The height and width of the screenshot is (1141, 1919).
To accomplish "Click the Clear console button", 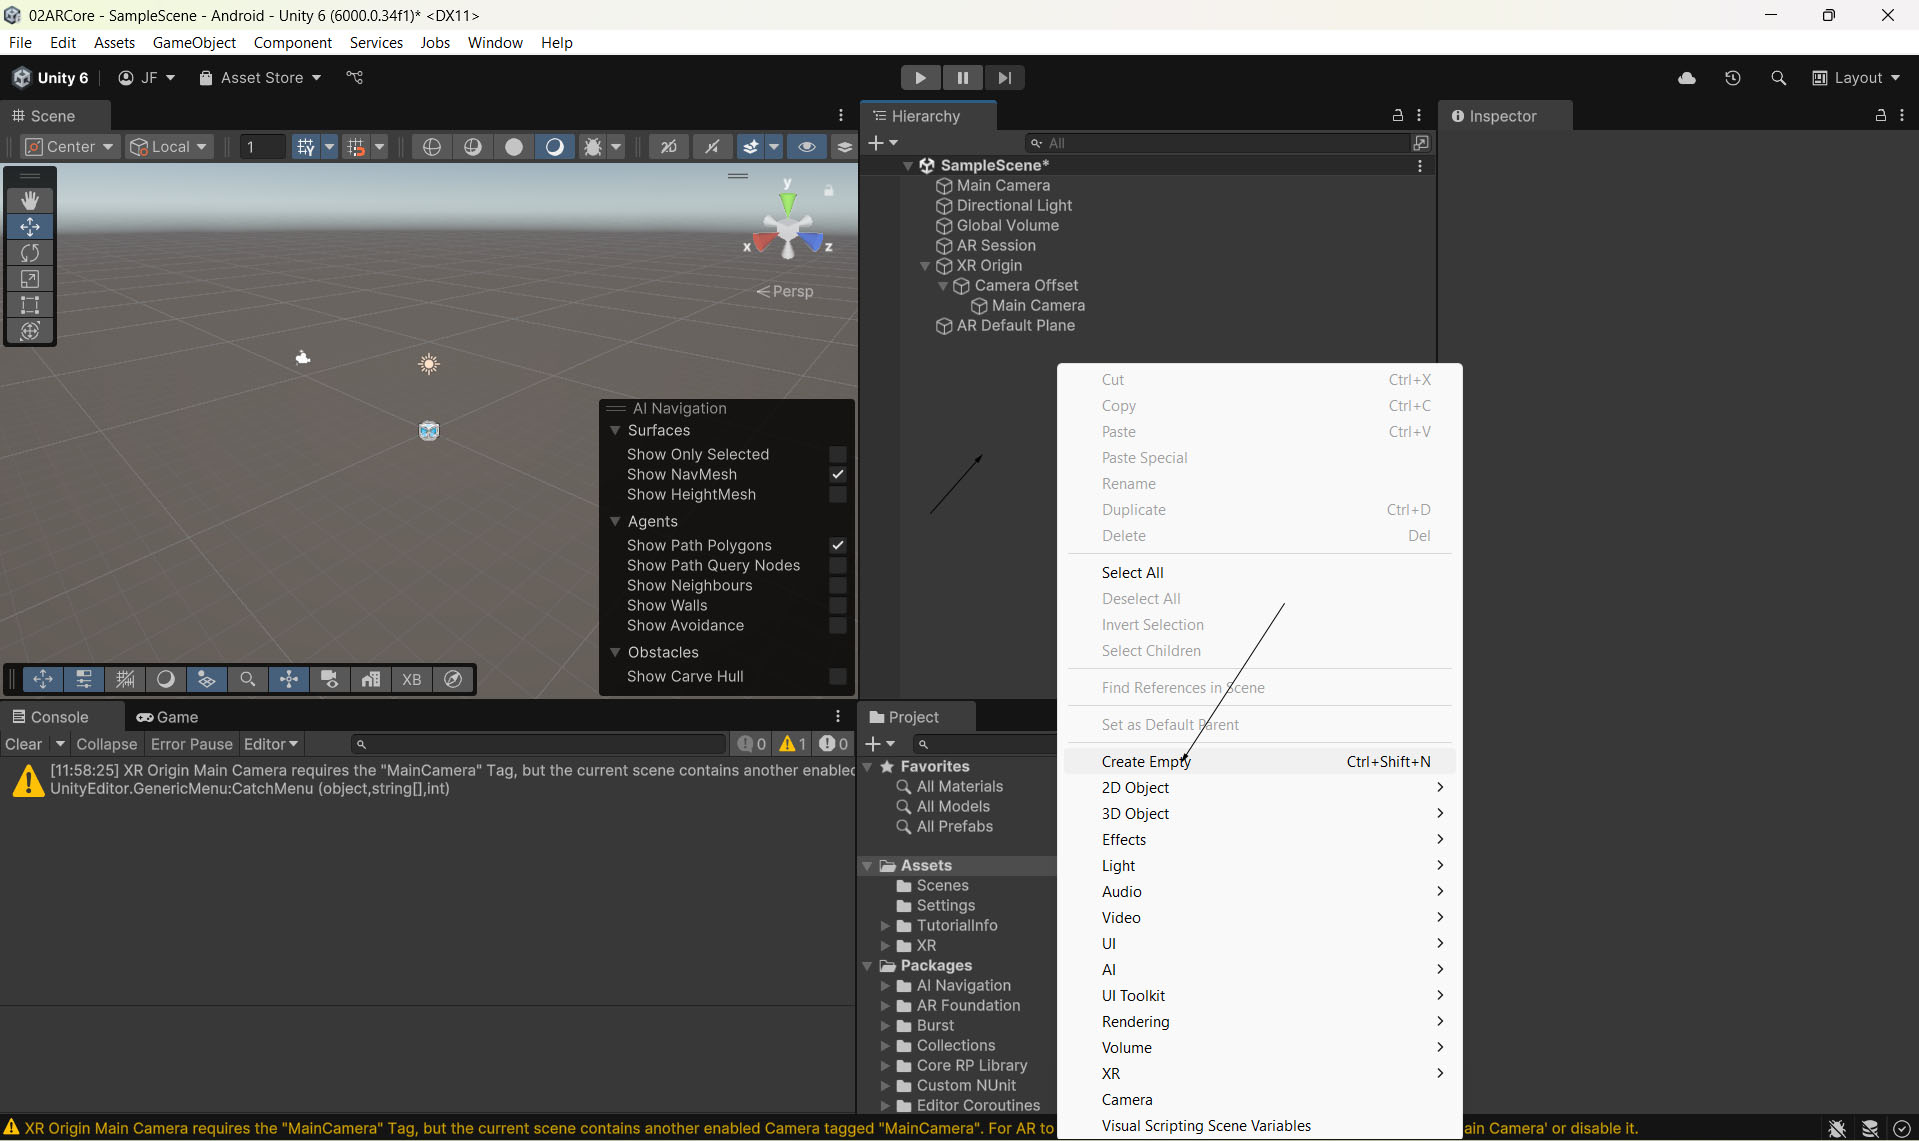I will [24, 744].
